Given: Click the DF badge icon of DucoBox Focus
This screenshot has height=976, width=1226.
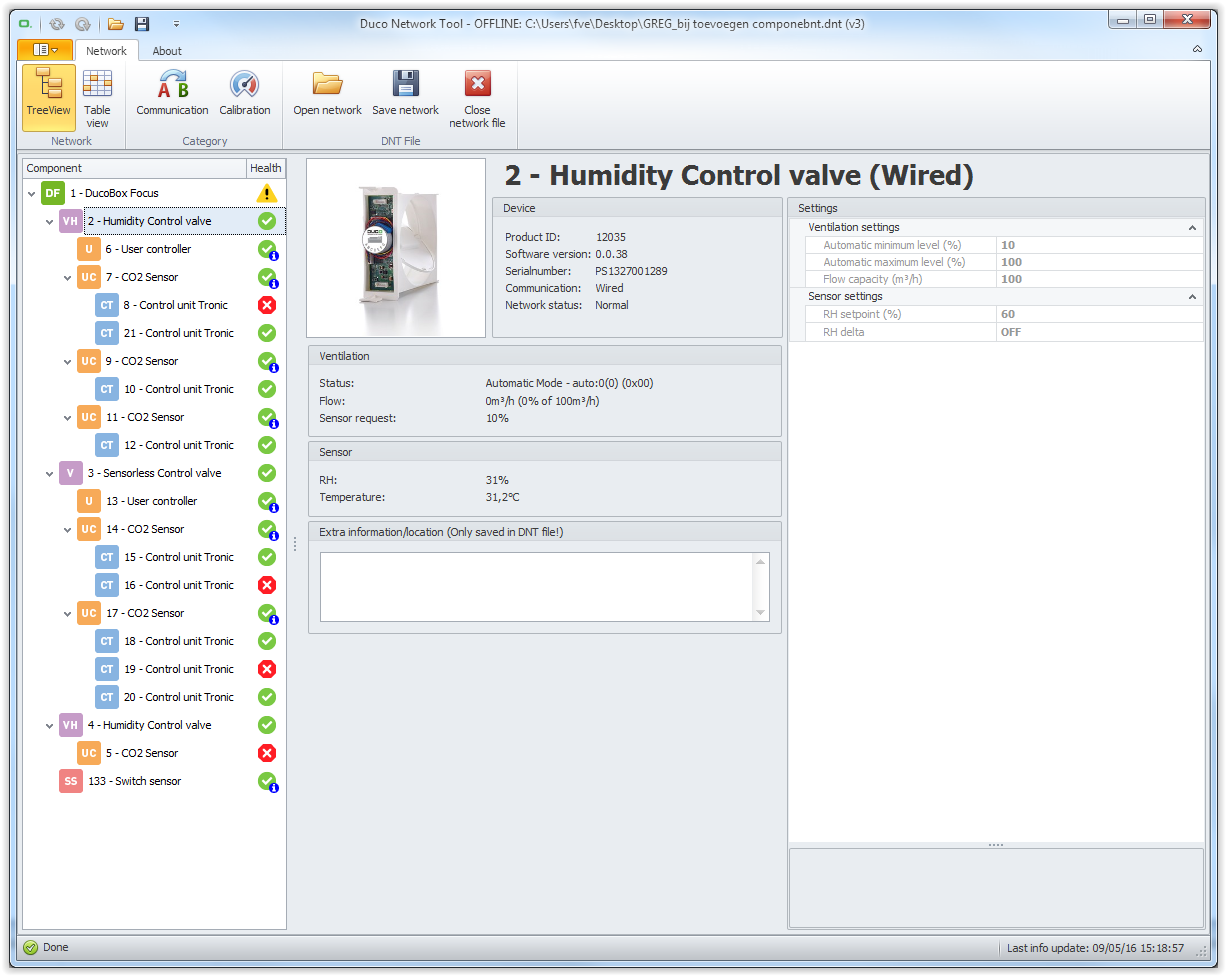Looking at the screenshot, I should click(x=52, y=193).
